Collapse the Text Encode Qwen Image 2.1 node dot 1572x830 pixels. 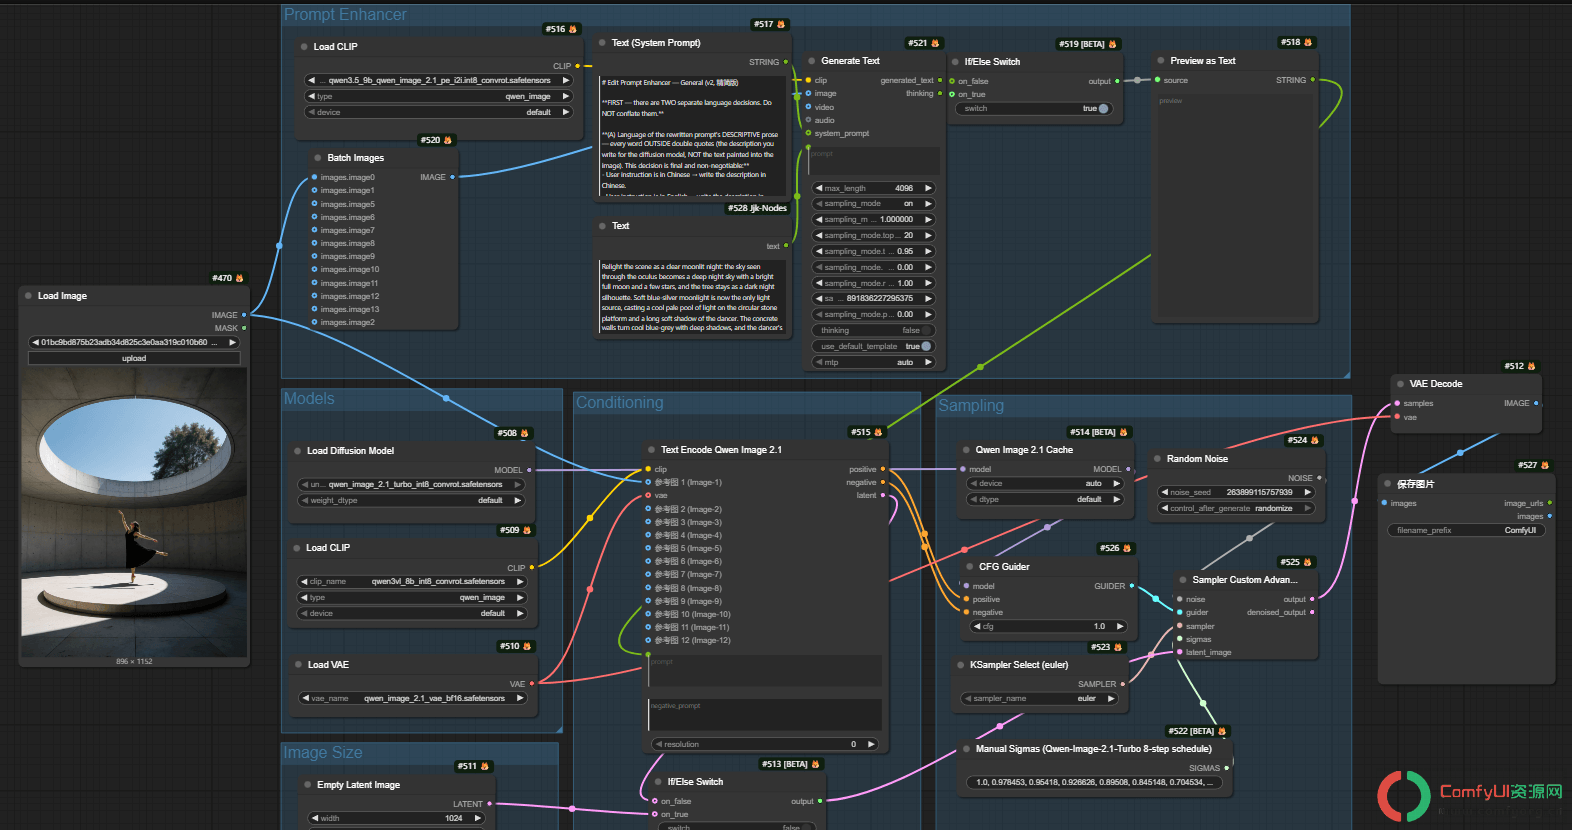click(x=650, y=450)
